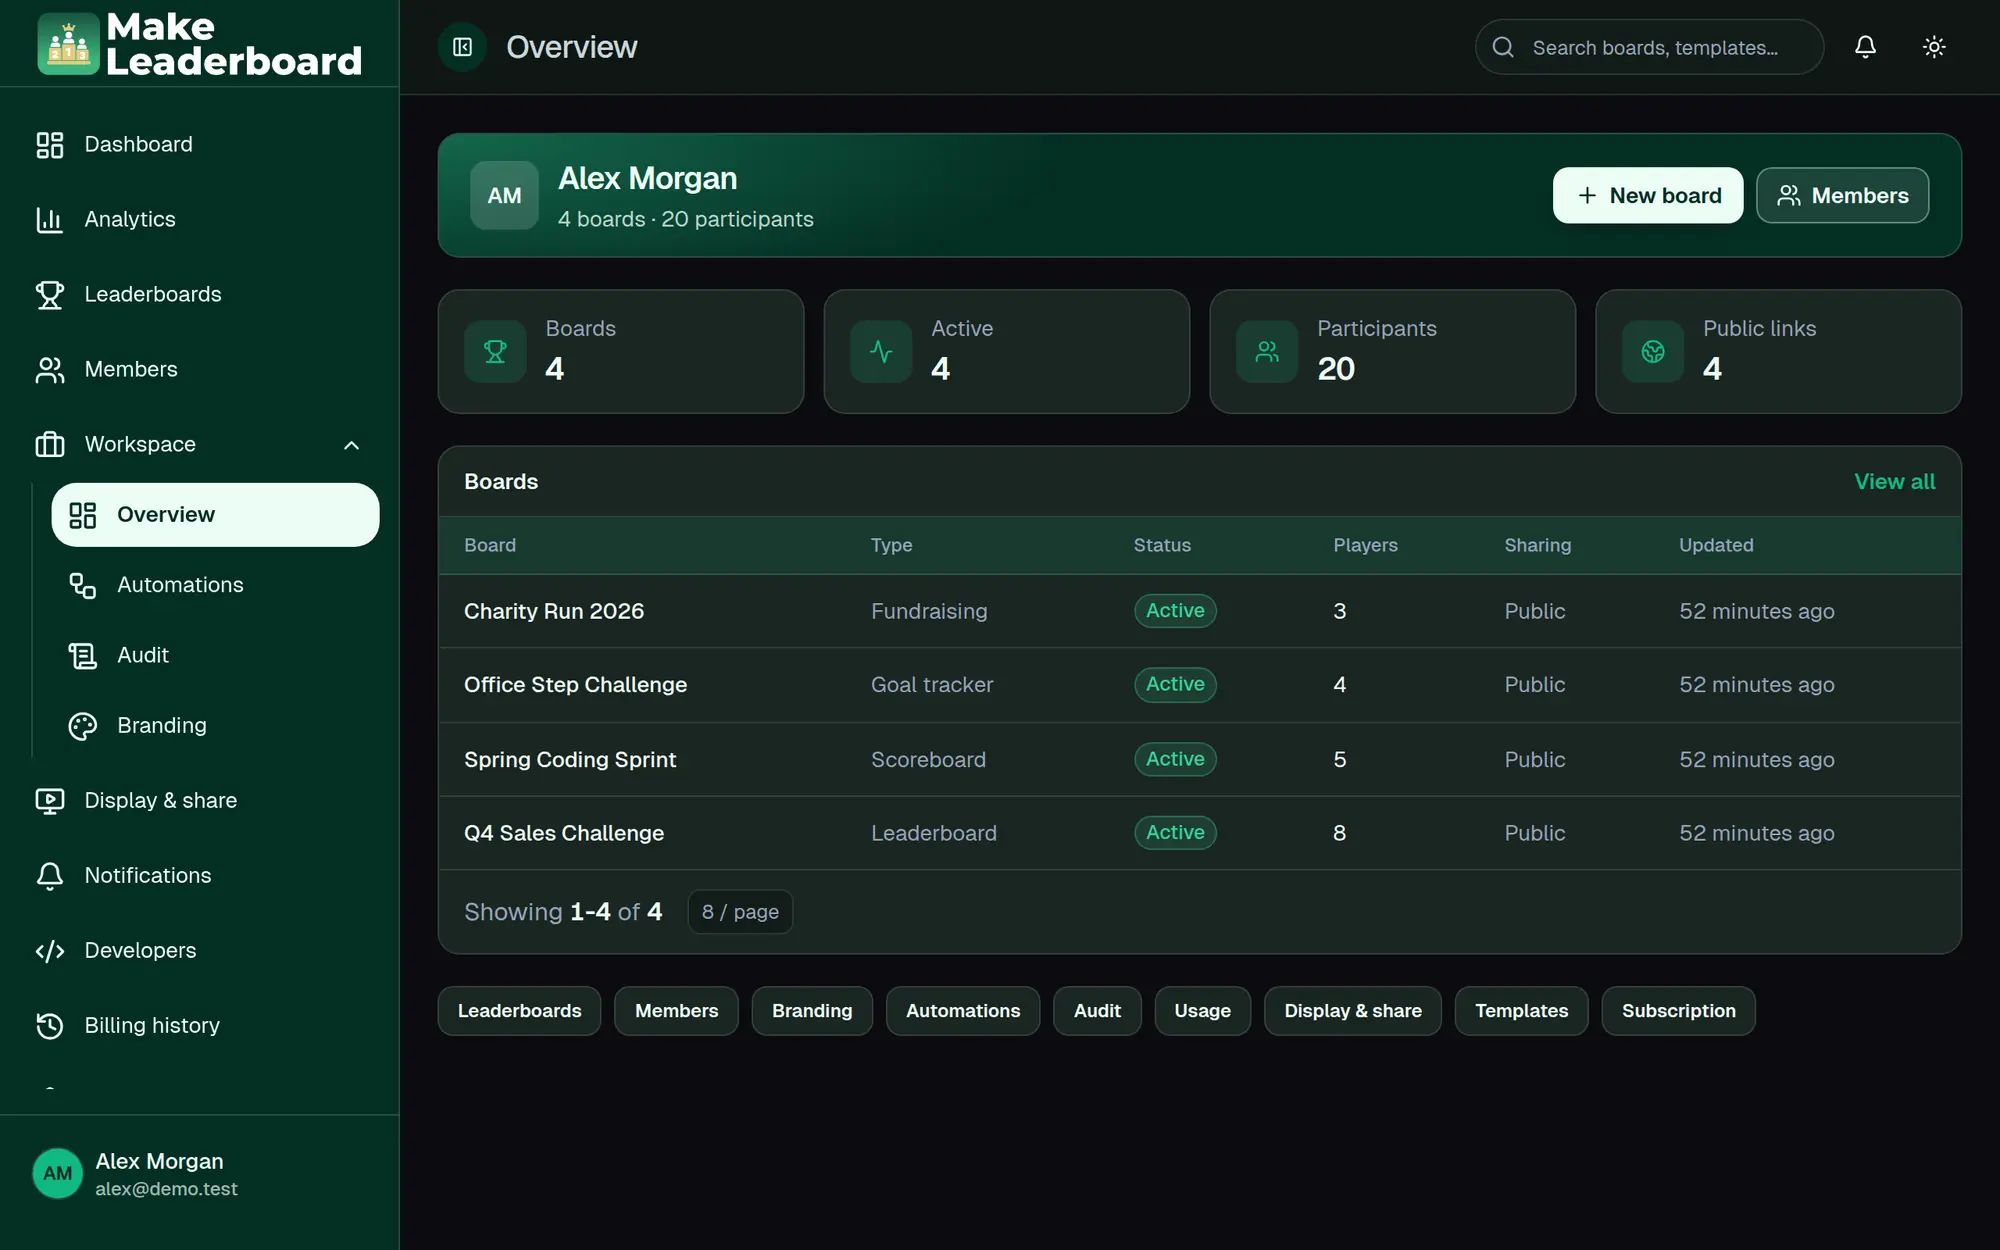Click the sidebar Notifications bell icon
2000x1250 pixels.
click(50, 875)
